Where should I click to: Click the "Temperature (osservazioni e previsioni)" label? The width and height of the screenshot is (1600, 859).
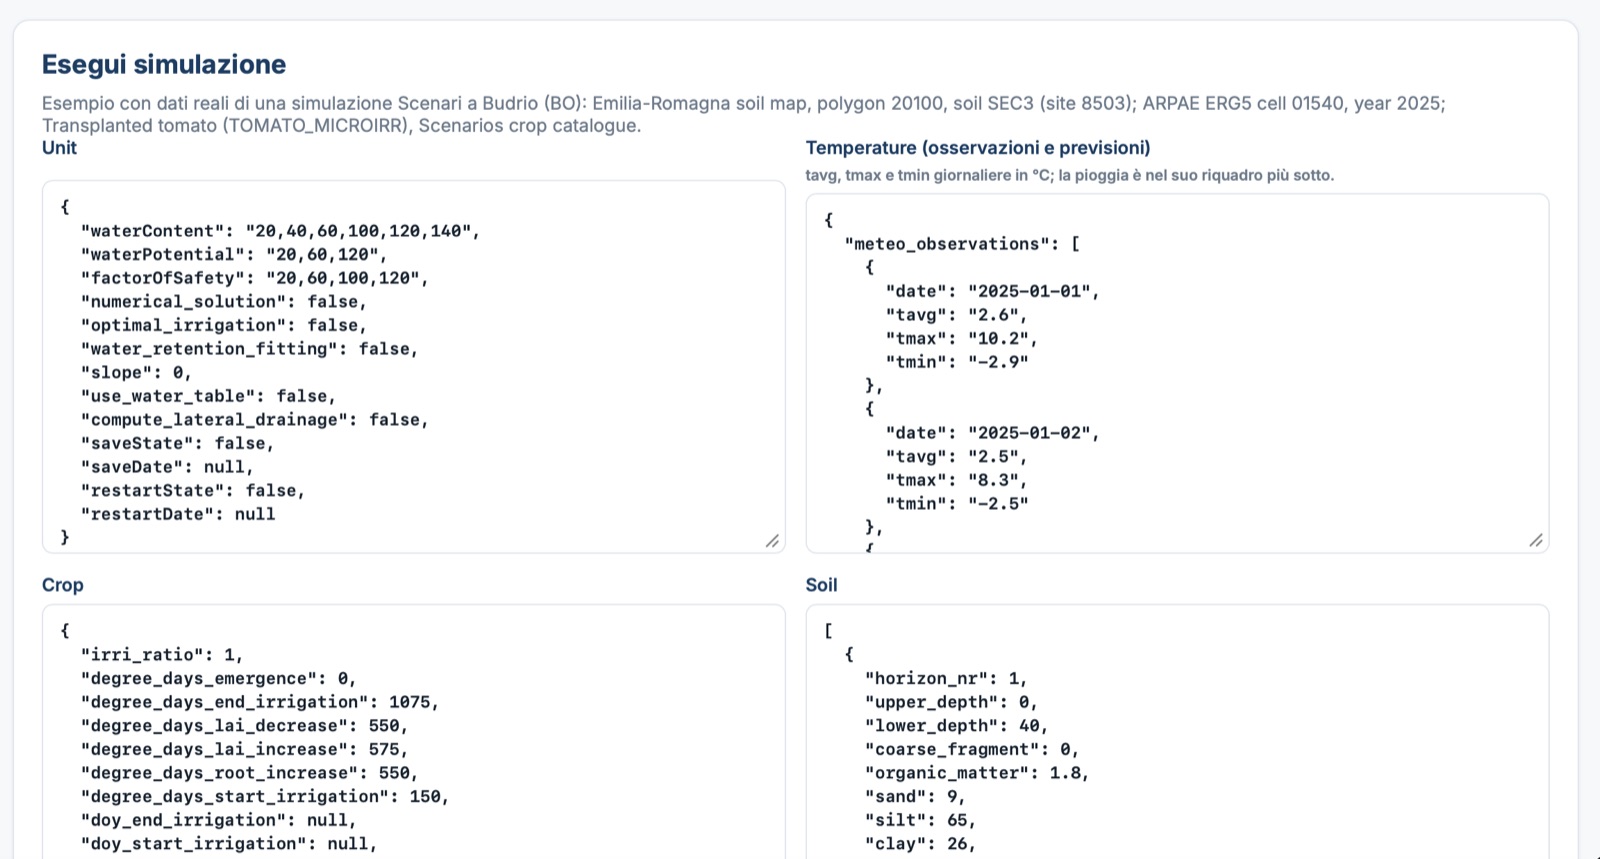(978, 148)
